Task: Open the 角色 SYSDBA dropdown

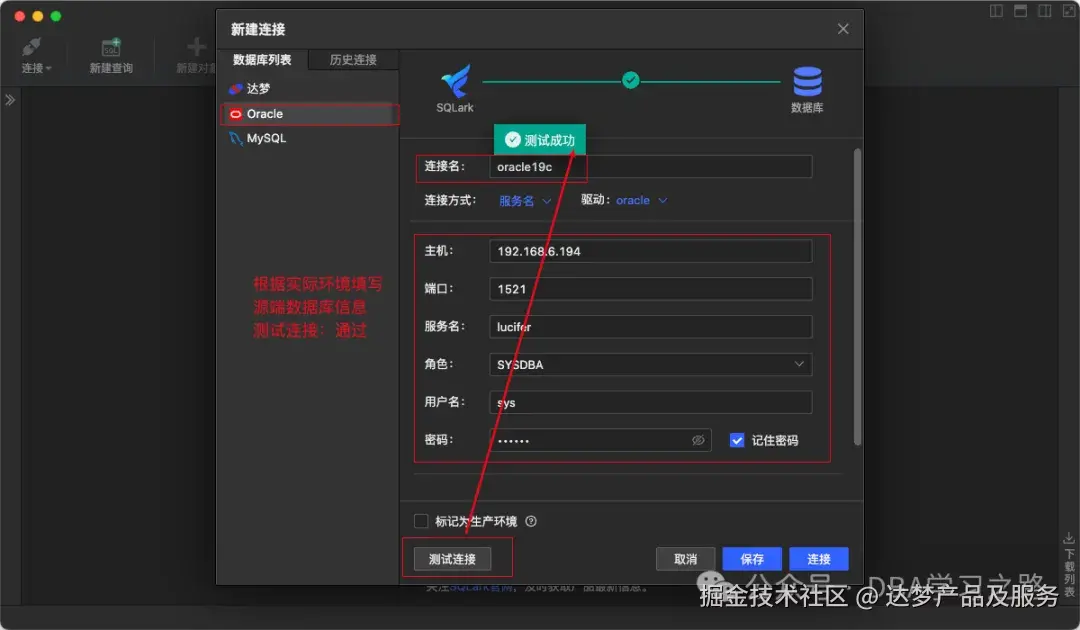Action: point(801,364)
